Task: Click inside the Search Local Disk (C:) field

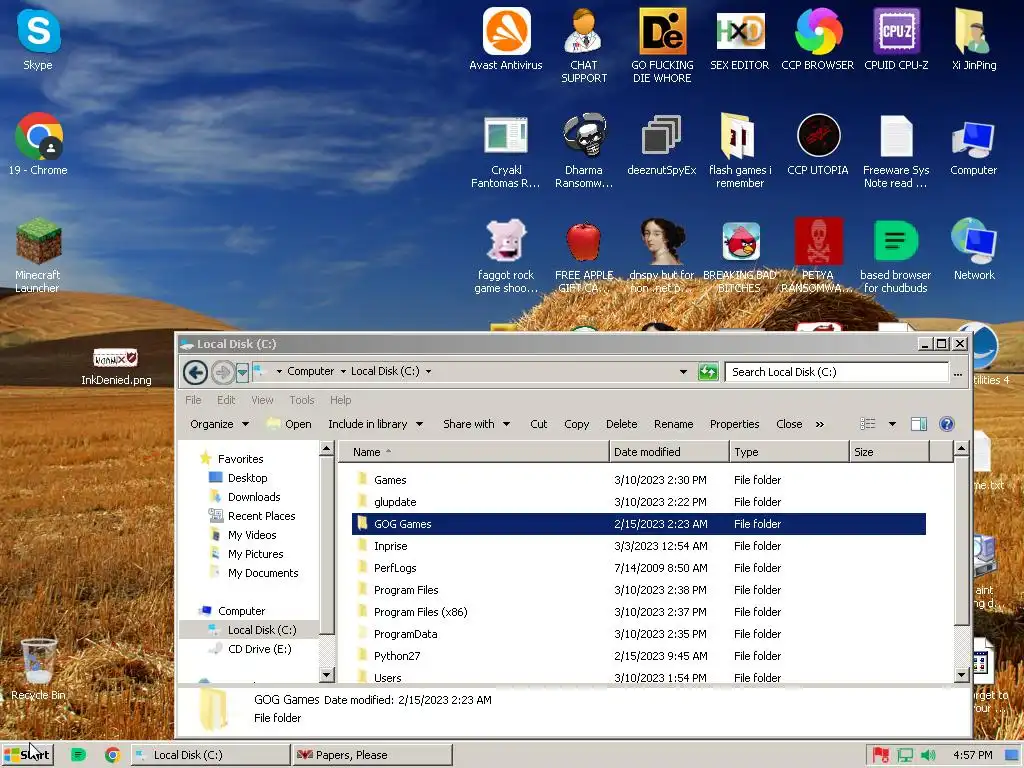Action: [837, 372]
